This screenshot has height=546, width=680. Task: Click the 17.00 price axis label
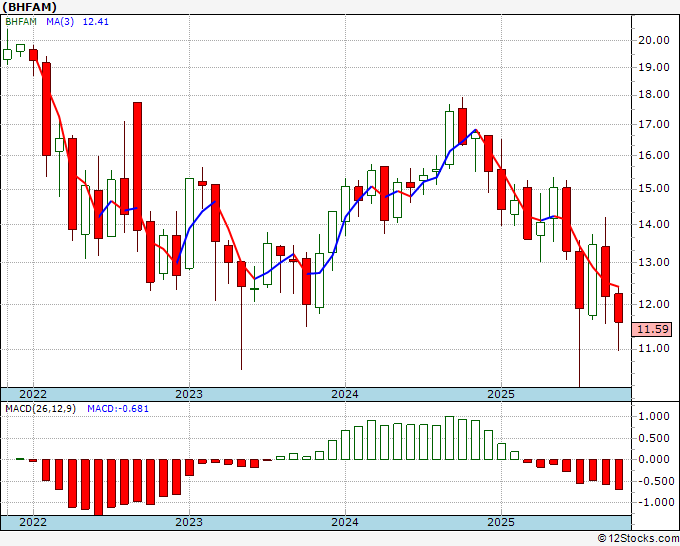(654, 124)
